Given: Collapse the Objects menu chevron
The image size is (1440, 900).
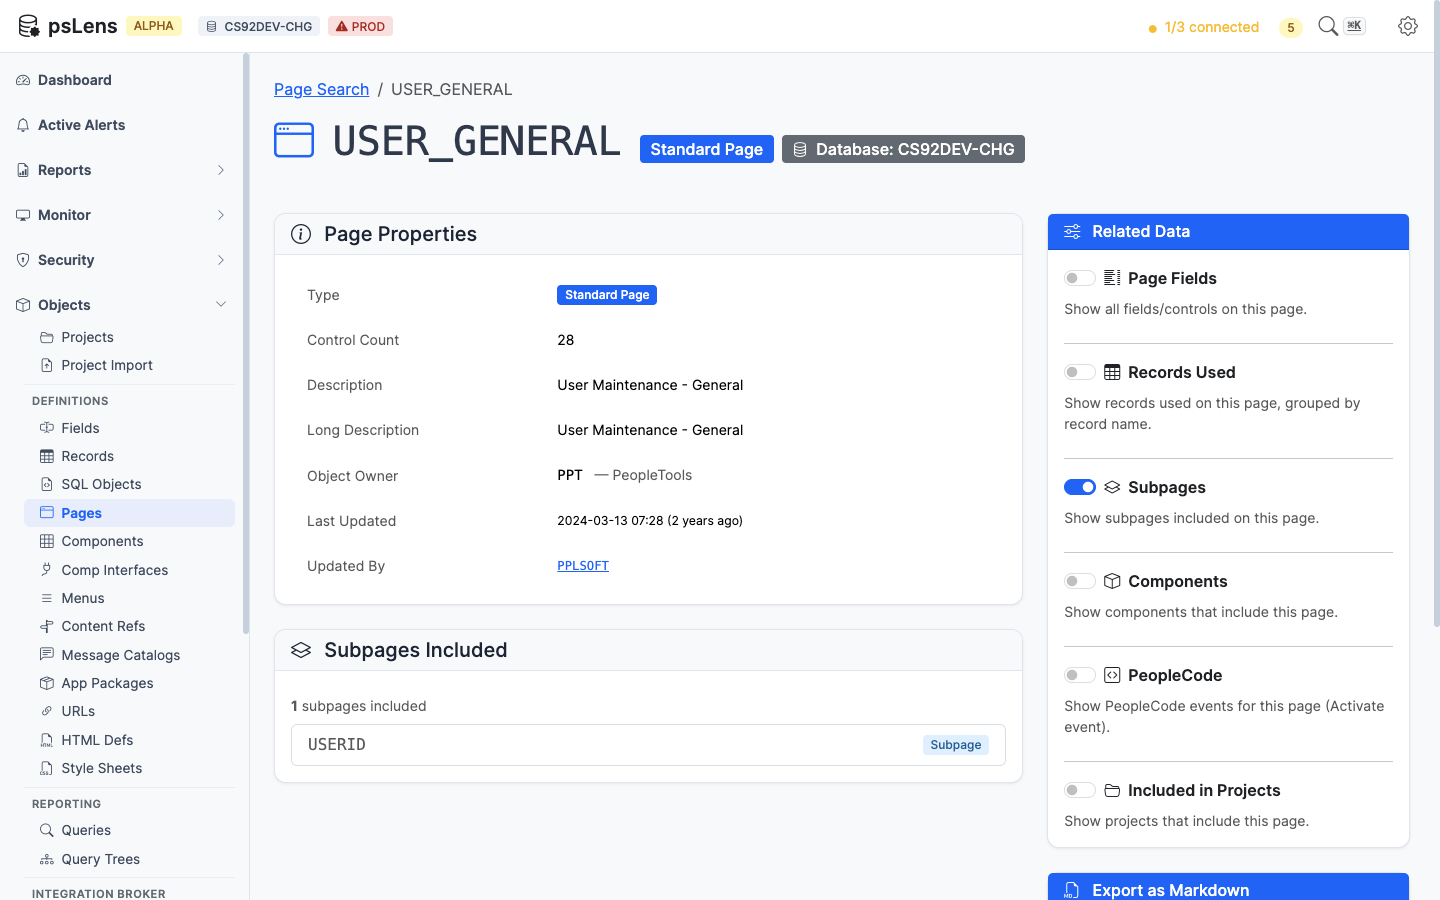Looking at the screenshot, I should pyautogui.click(x=221, y=305).
